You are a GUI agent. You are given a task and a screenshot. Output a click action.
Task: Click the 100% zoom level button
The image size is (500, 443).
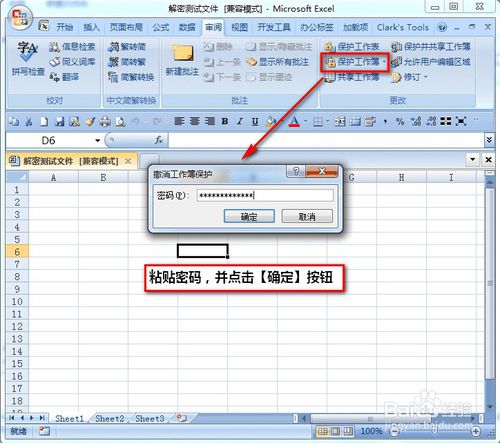click(371, 431)
